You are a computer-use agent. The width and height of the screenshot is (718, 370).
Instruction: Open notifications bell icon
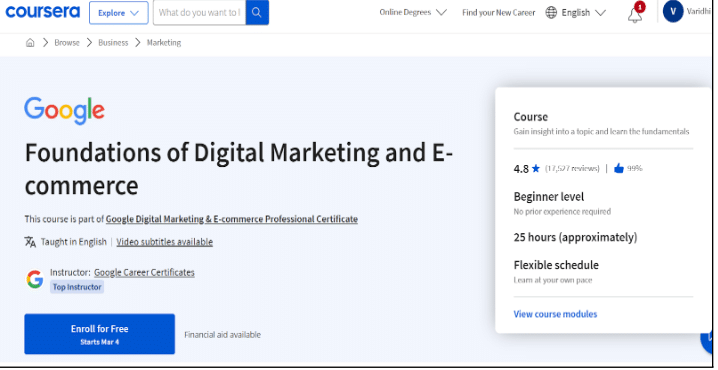(635, 15)
